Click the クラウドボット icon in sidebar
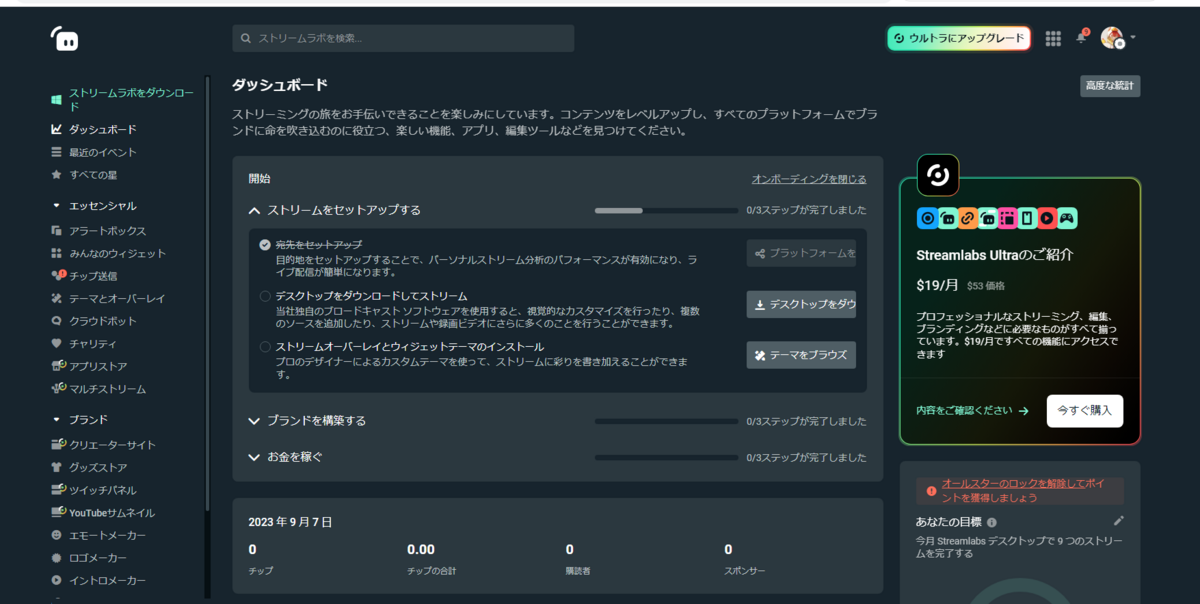This screenshot has height=604, width=1200. click(57, 321)
